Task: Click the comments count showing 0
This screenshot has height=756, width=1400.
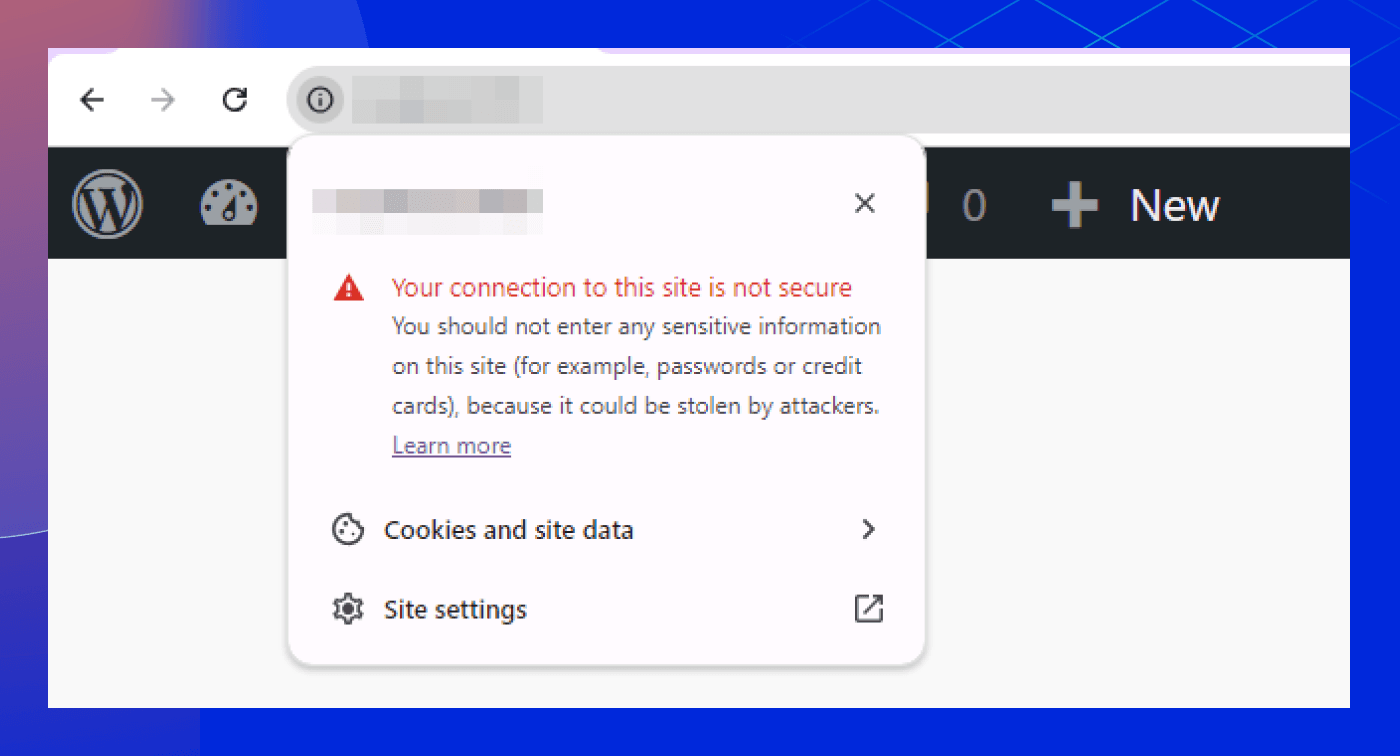Action: pos(973,206)
